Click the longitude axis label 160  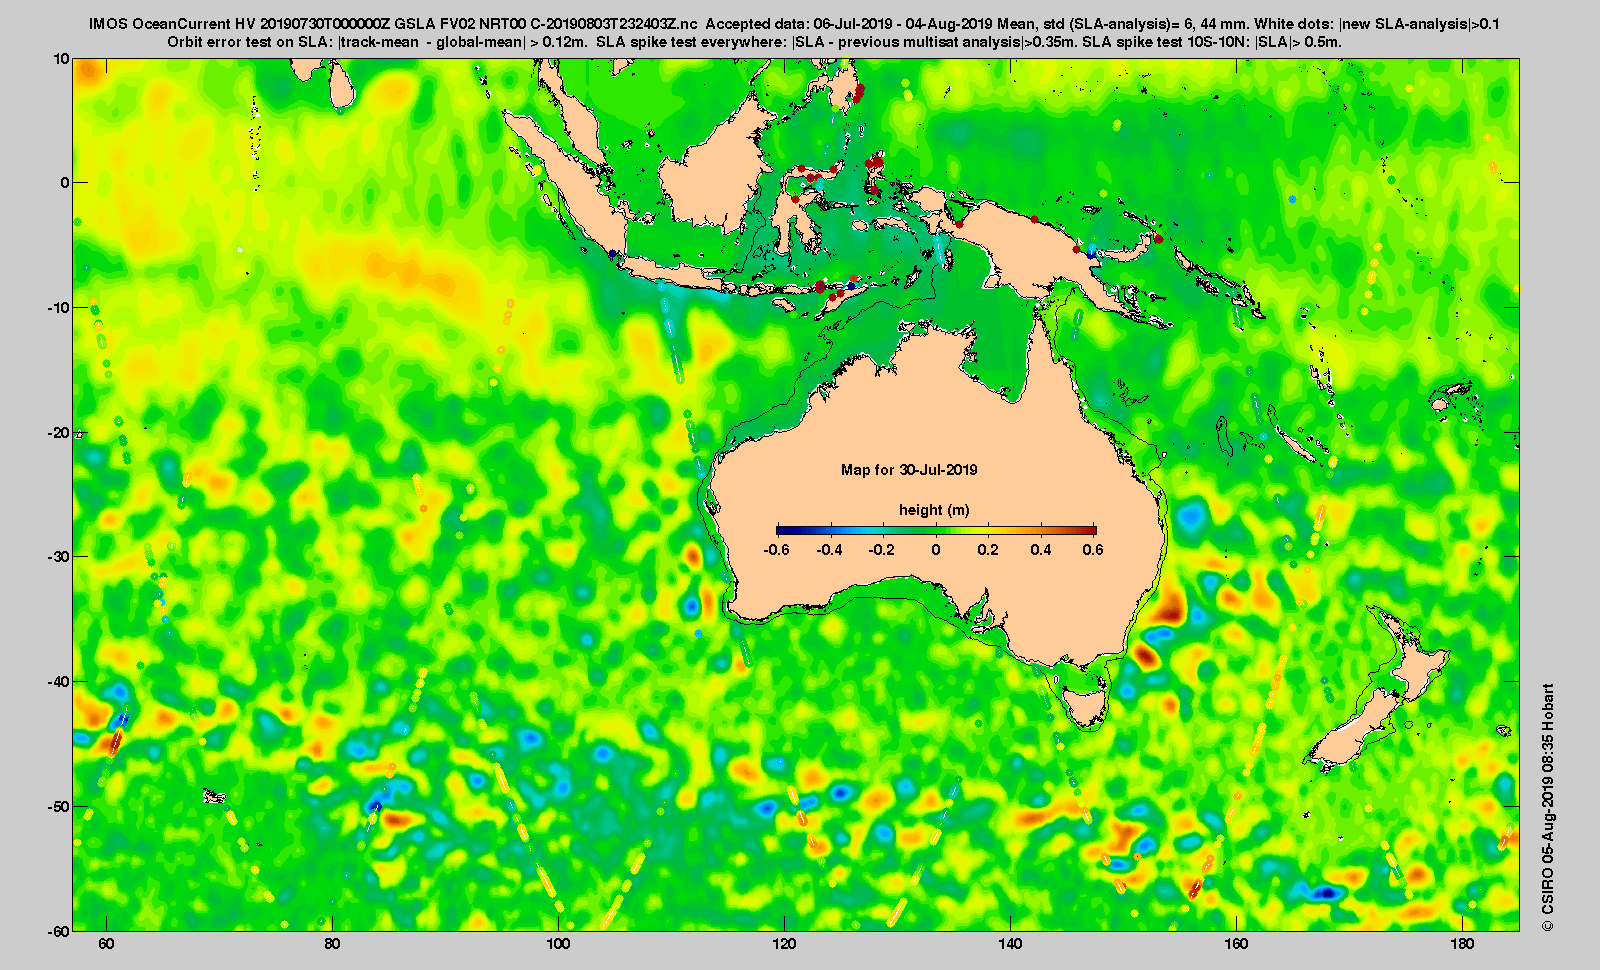(x=1236, y=944)
